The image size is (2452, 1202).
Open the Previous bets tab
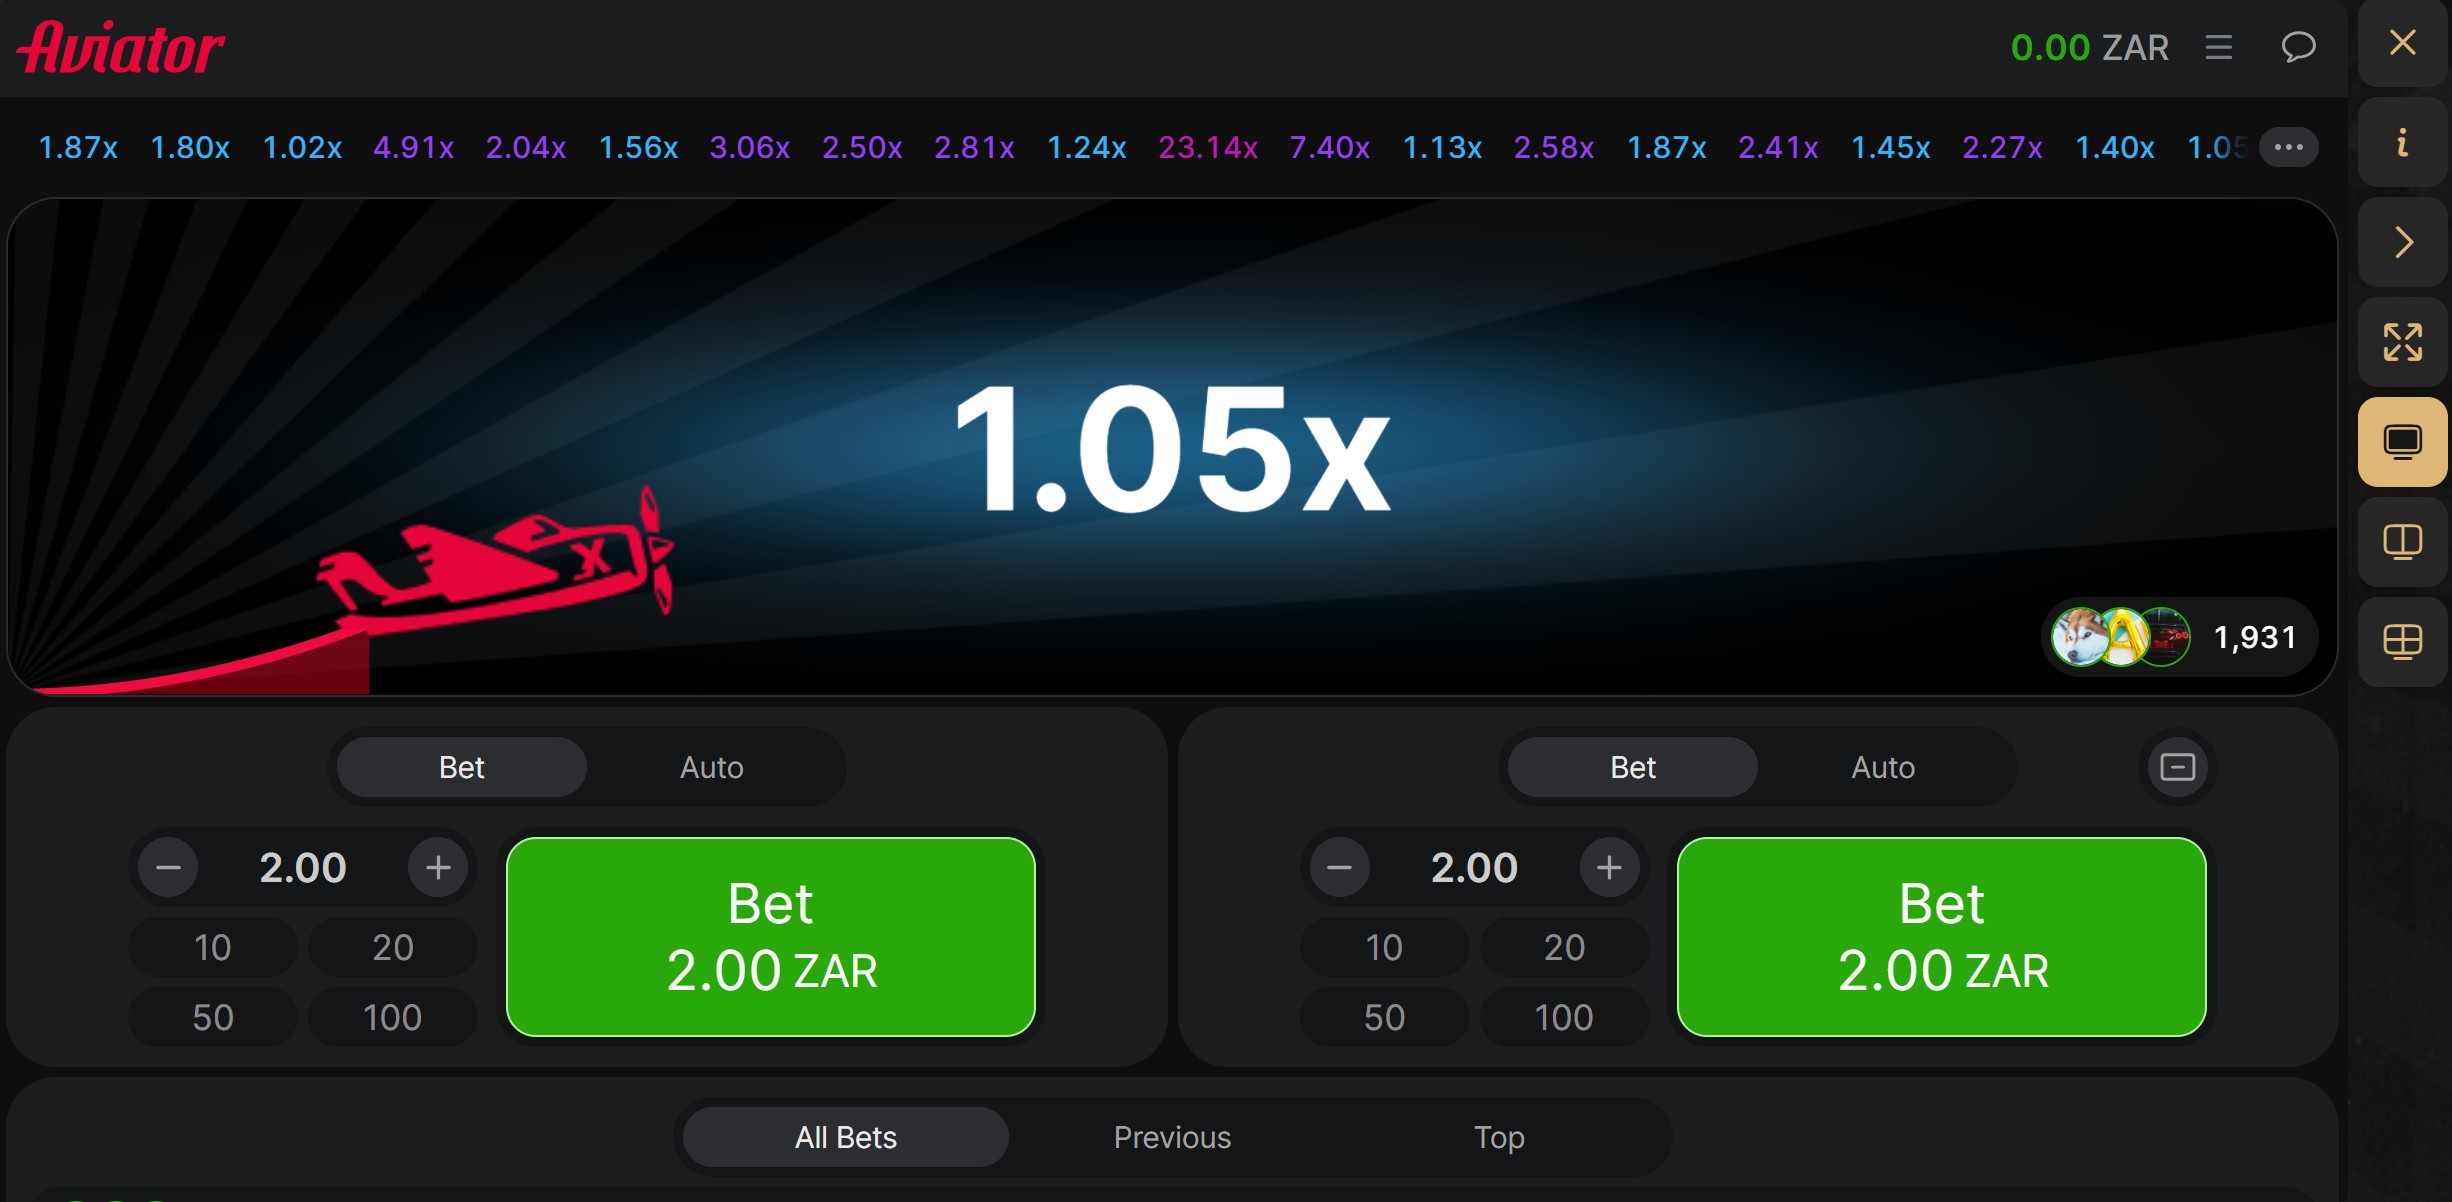pos(1172,1137)
